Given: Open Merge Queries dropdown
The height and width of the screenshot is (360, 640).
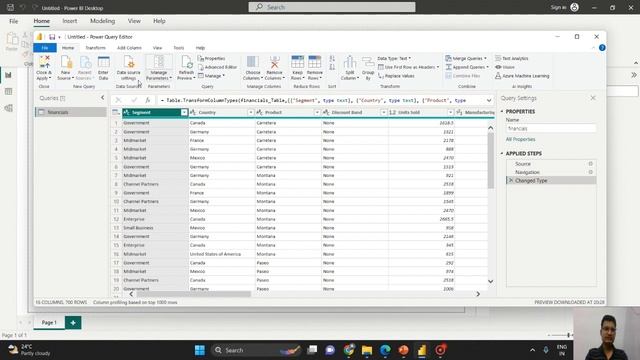Looking at the screenshot, I should pyautogui.click(x=466, y=58).
